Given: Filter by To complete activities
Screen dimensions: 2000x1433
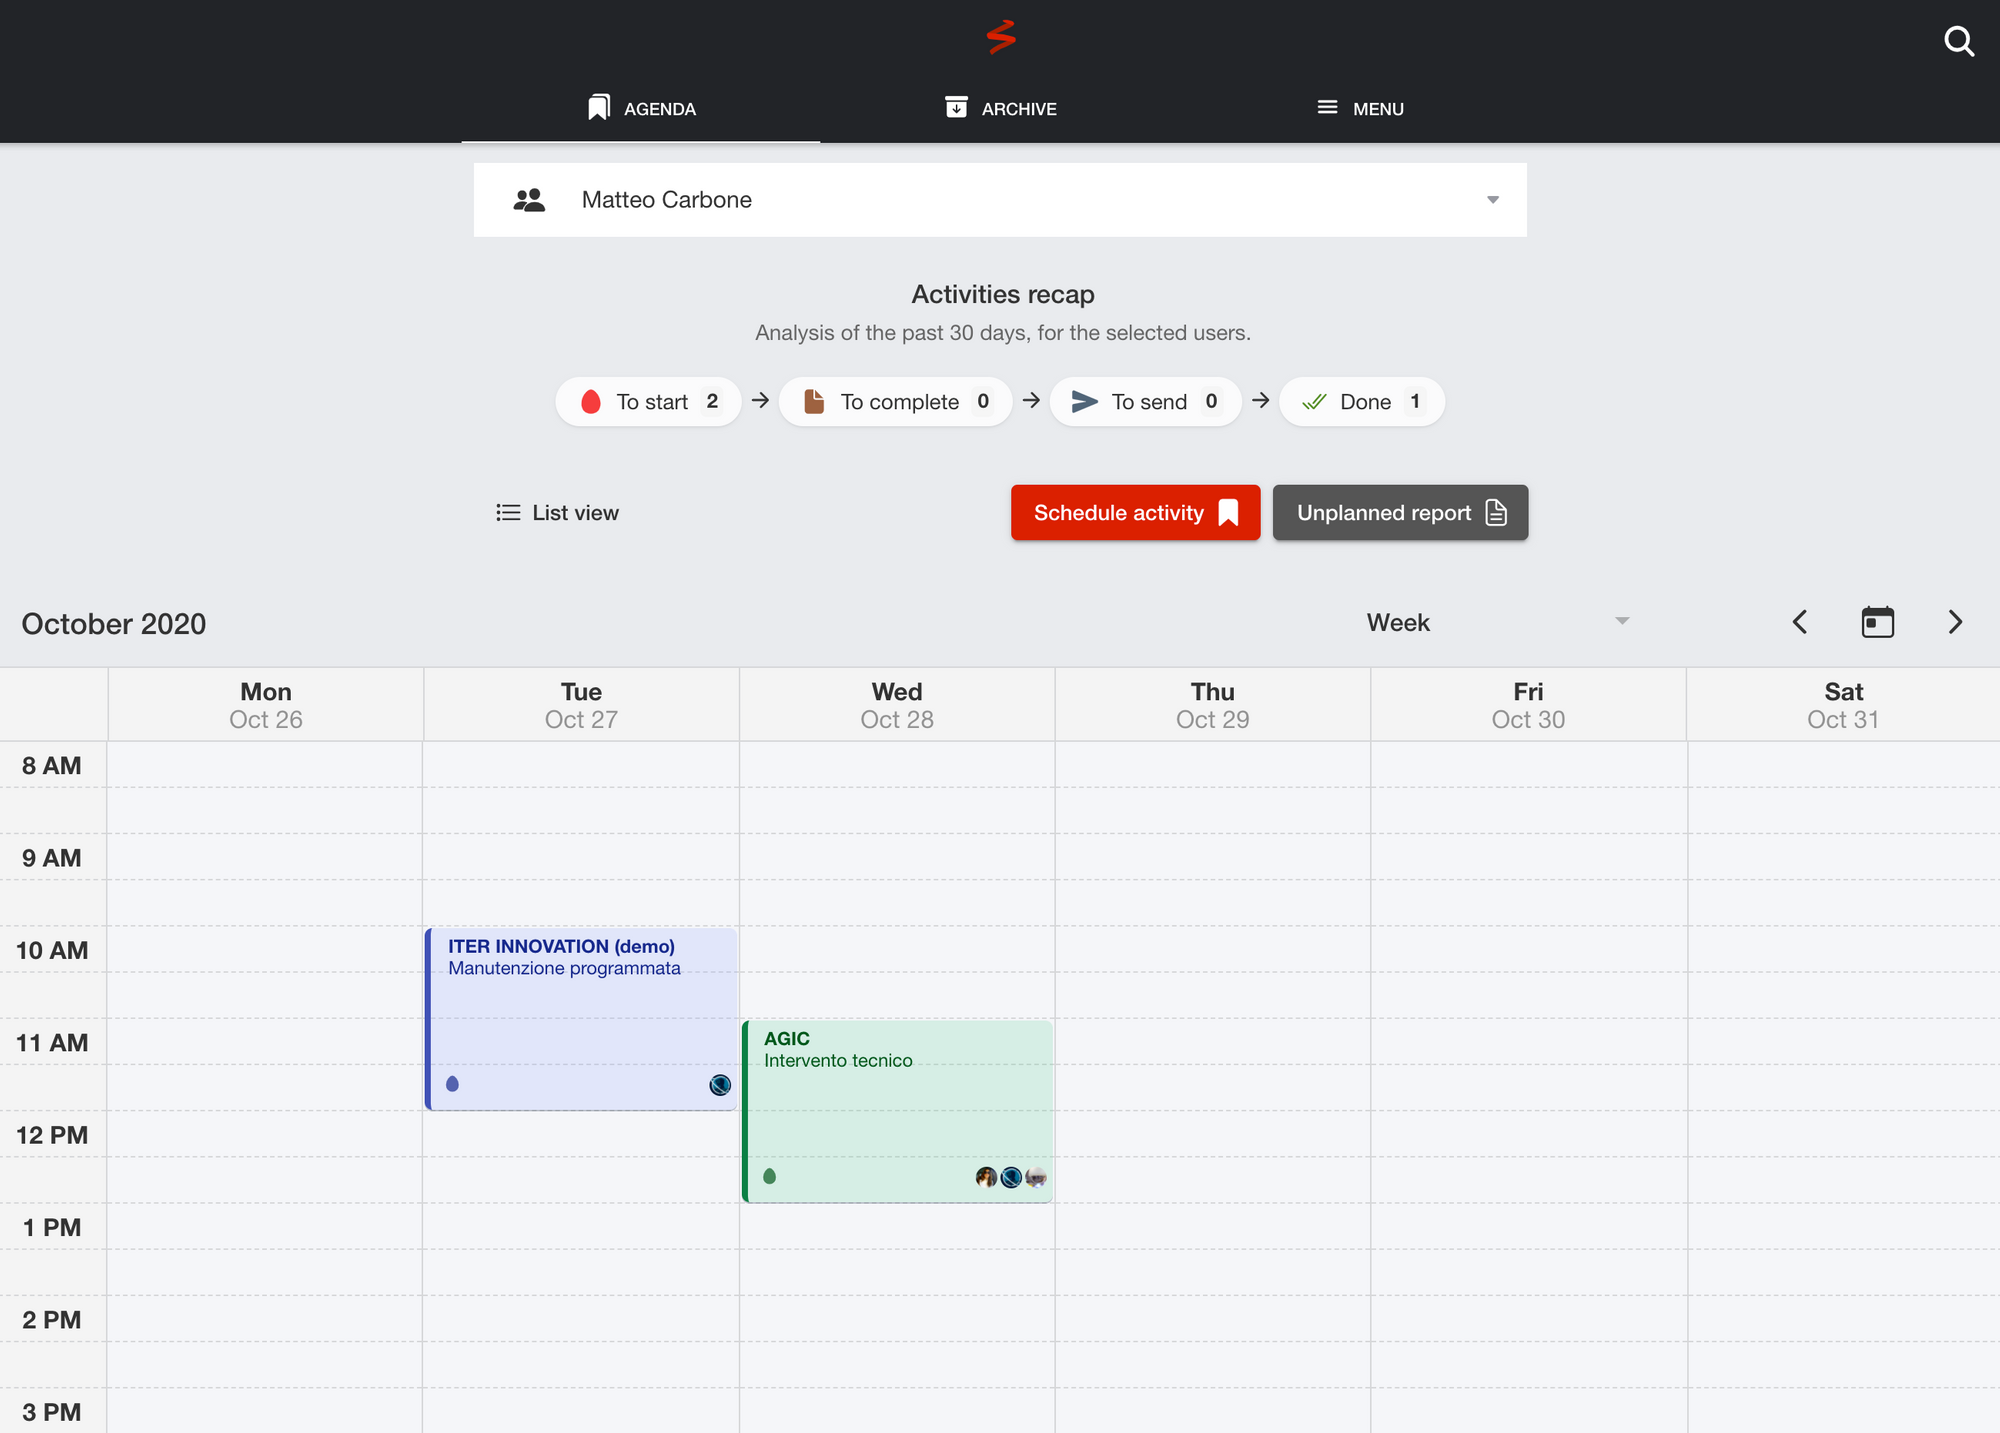Looking at the screenshot, I should [x=896, y=402].
